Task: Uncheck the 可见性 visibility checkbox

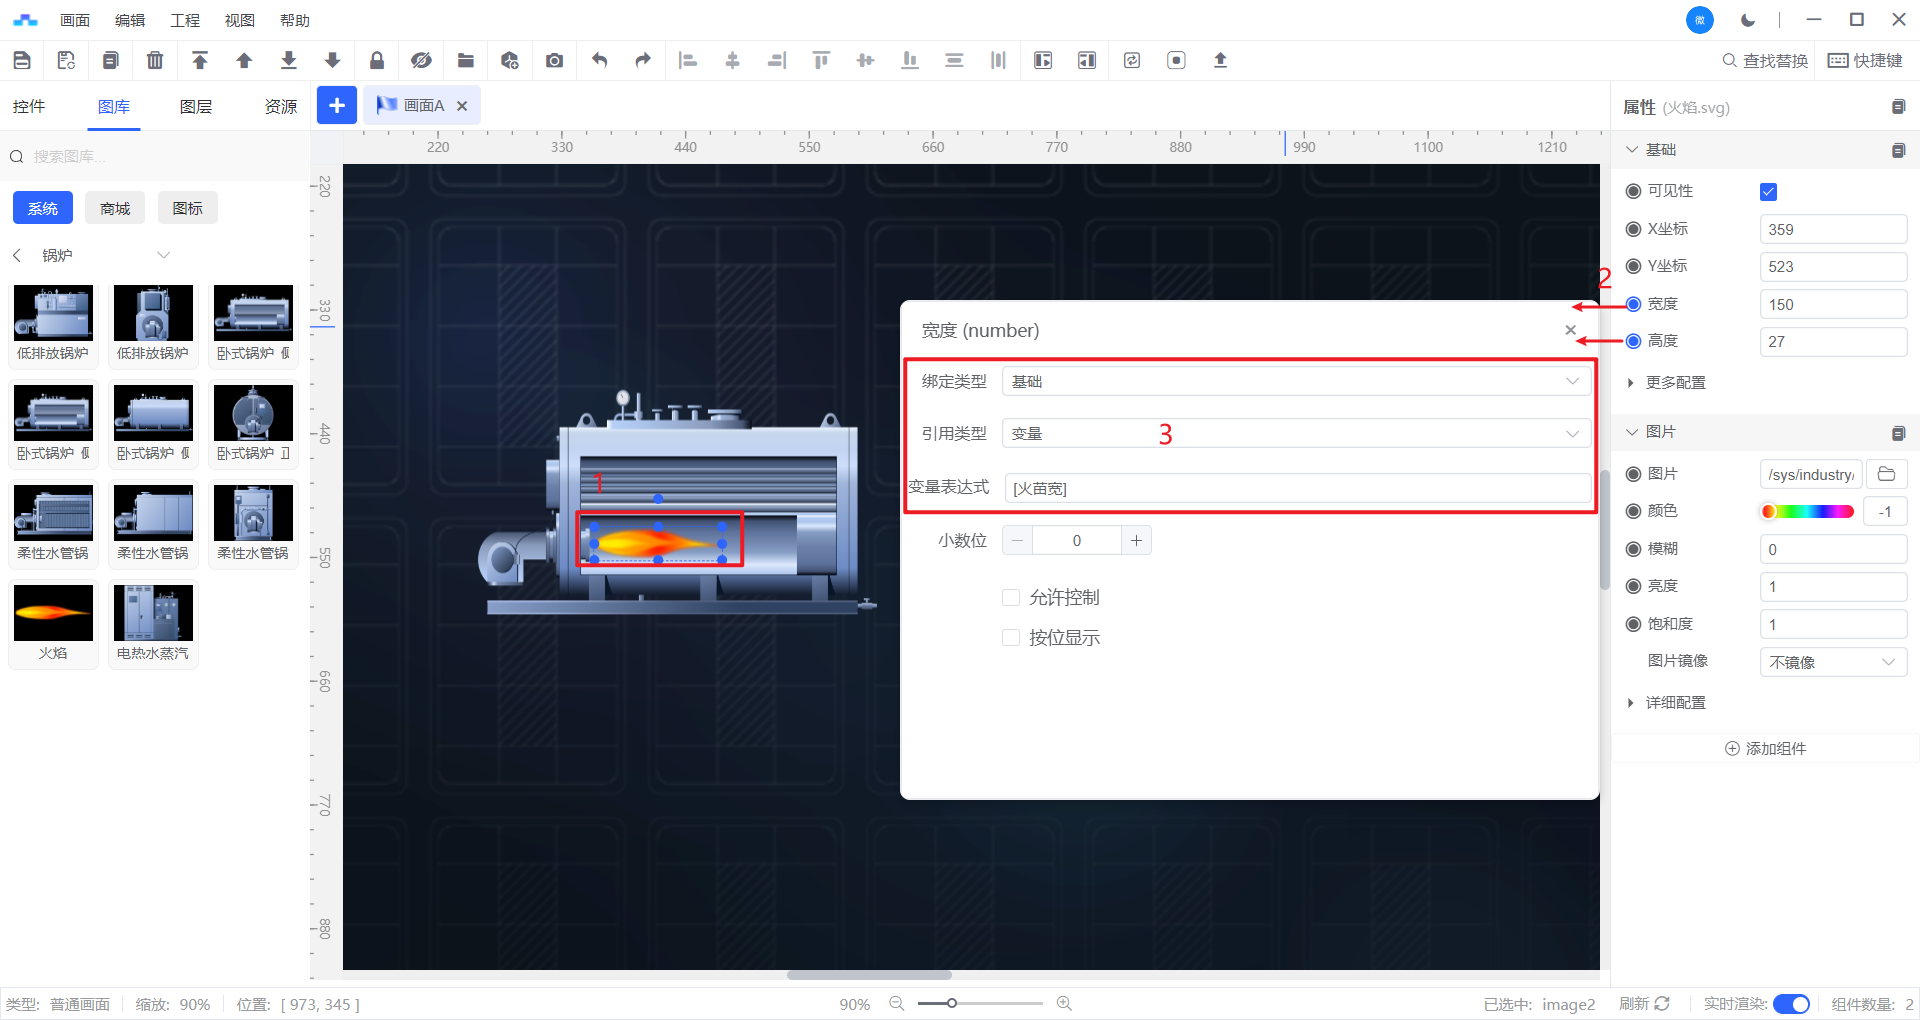Action: coord(1768,192)
